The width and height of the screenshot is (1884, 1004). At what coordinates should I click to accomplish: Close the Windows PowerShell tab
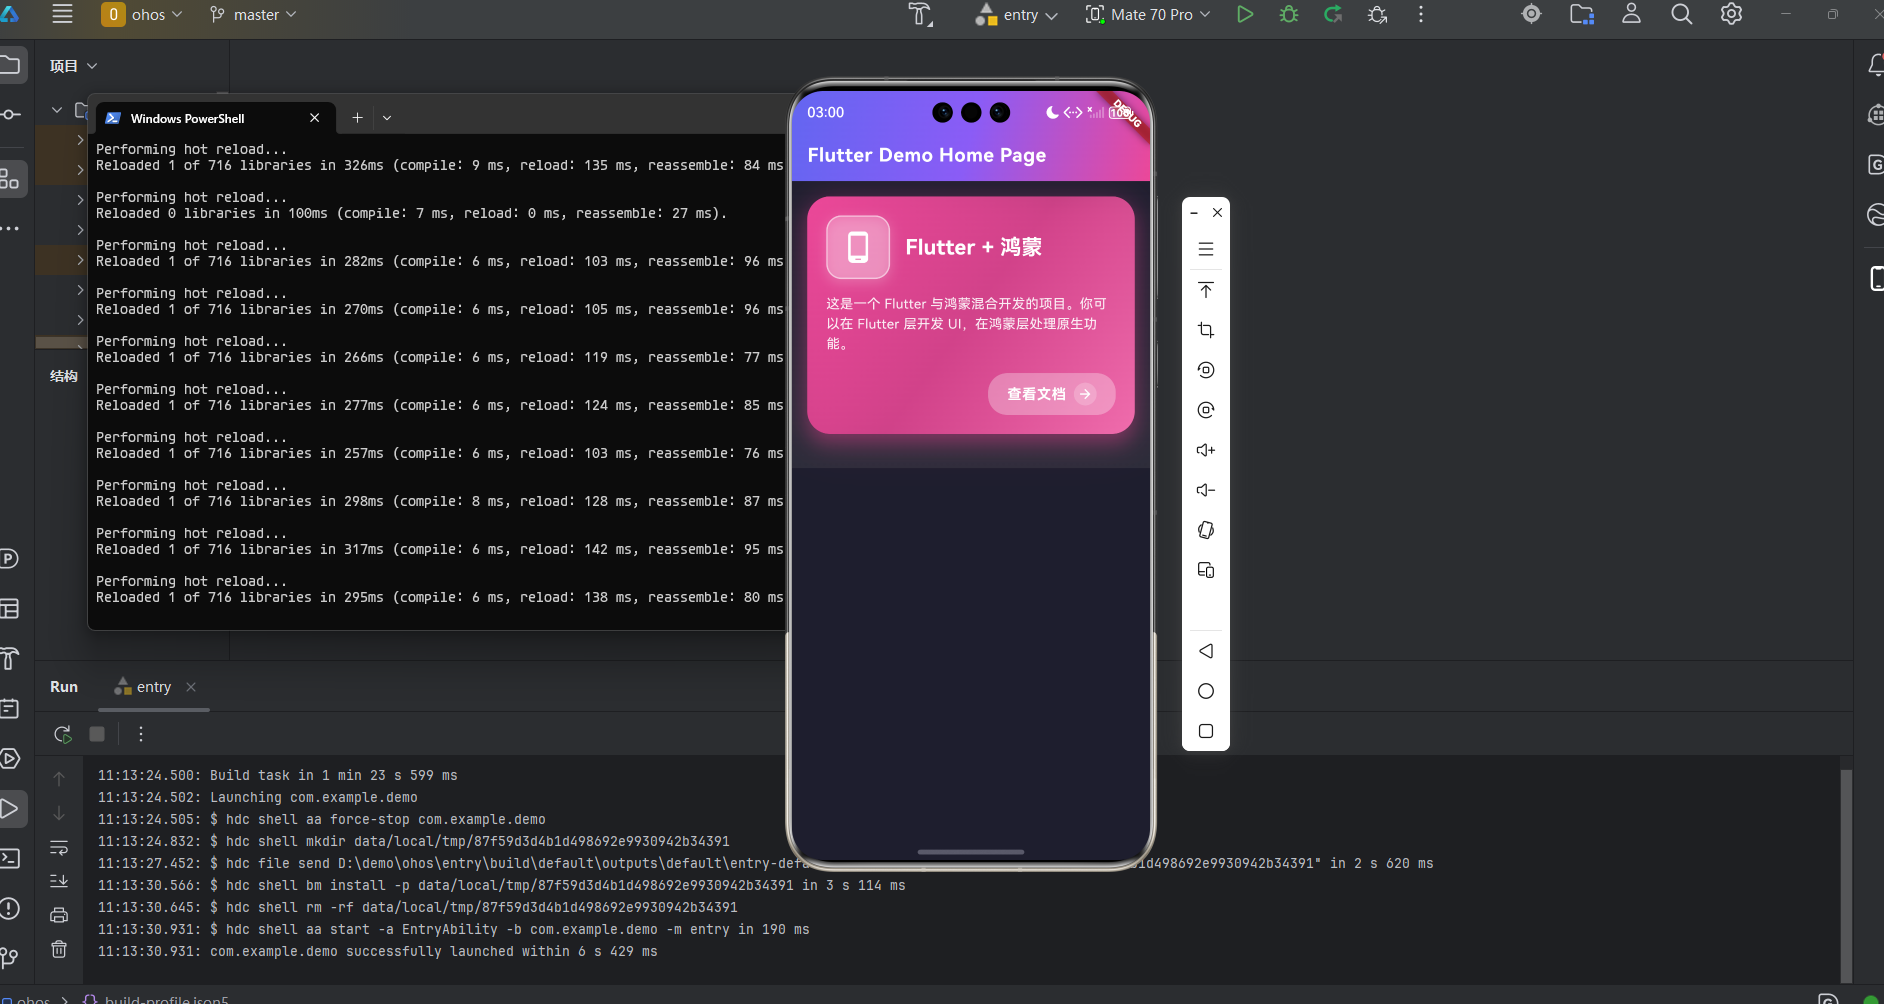point(314,118)
